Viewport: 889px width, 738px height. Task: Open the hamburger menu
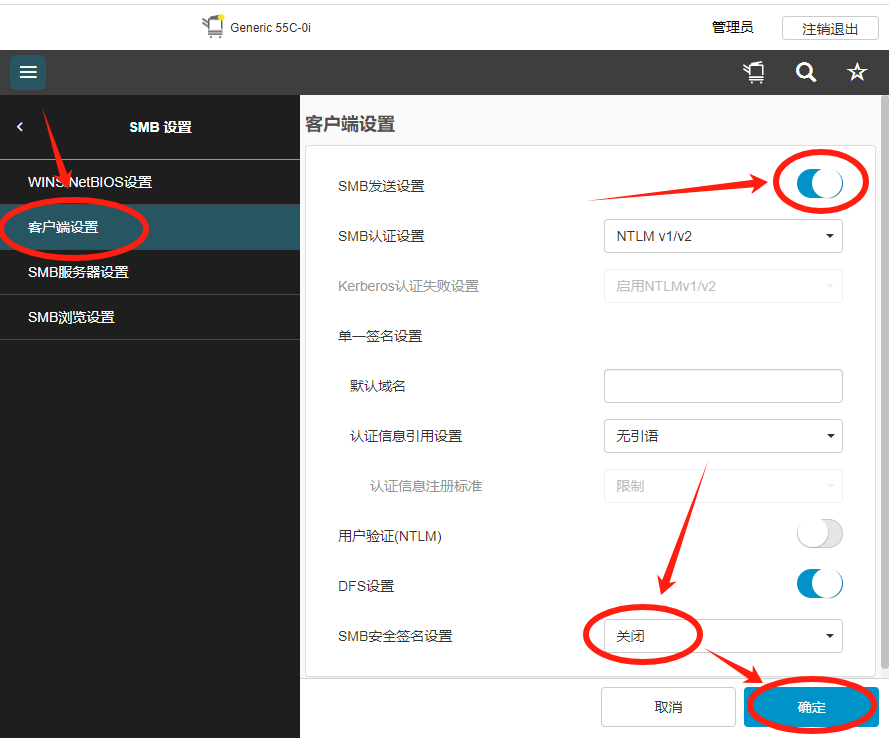(28, 72)
